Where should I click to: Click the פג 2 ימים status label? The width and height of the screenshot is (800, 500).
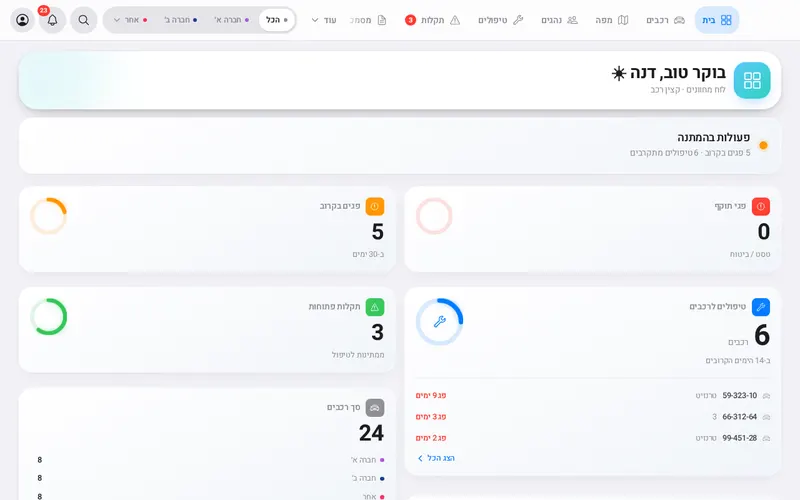point(431,438)
